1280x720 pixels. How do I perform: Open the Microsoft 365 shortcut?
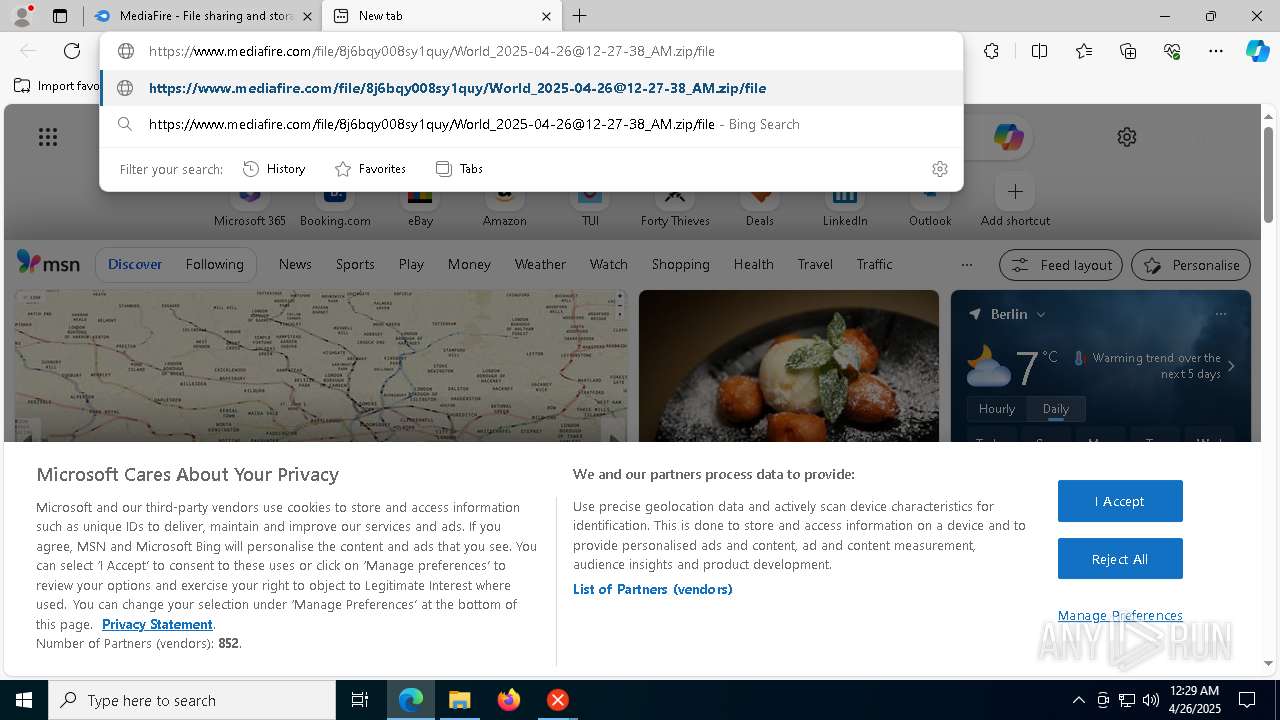click(250, 207)
